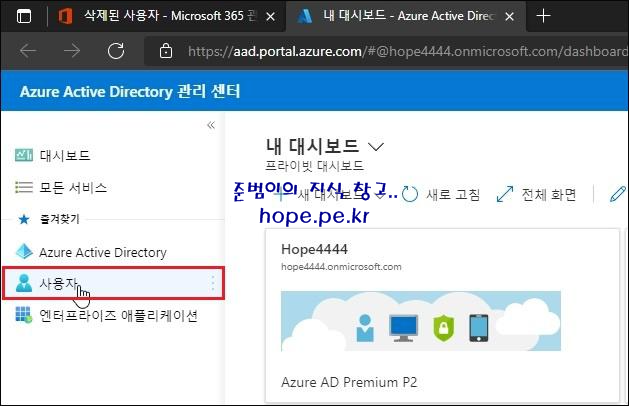This screenshot has width=629, height=406.
Task: Open 모든 서비스 menu item
Action: [x=73, y=187]
